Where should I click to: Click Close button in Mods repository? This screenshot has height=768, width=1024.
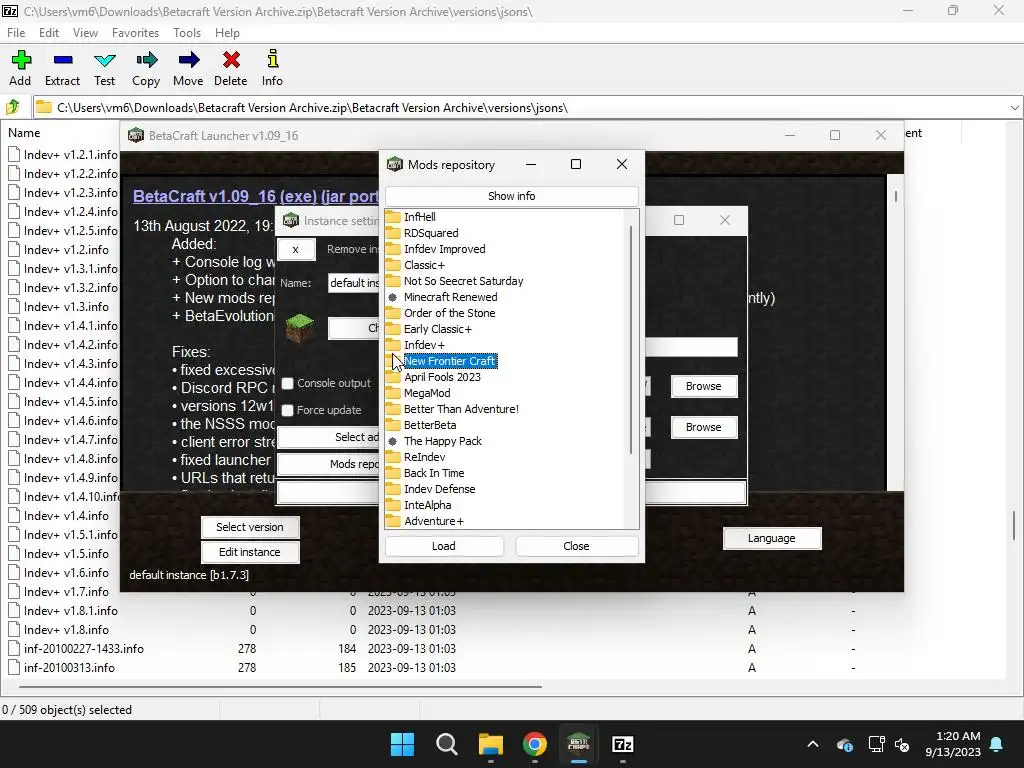[x=577, y=546]
